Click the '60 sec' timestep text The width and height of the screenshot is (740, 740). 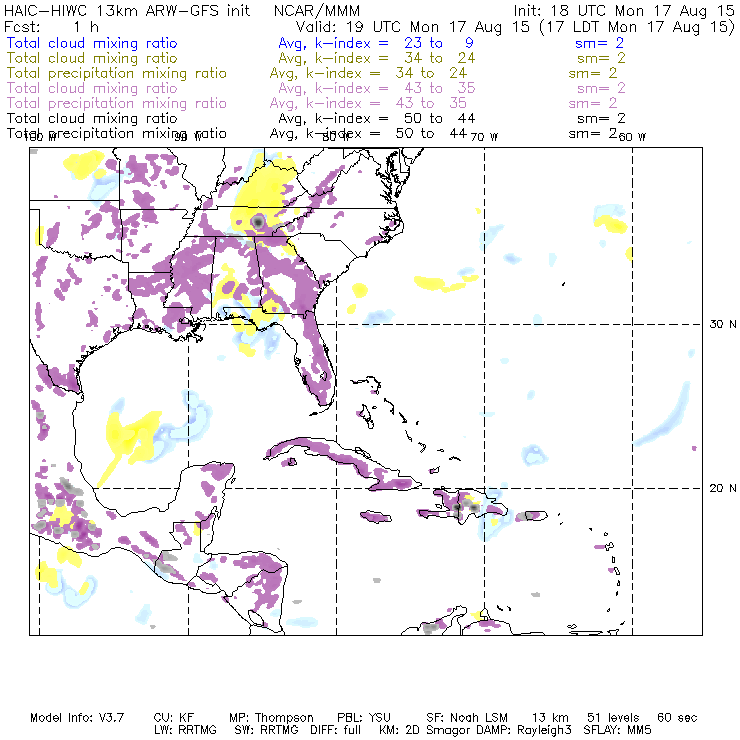pyautogui.click(x=677, y=718)
